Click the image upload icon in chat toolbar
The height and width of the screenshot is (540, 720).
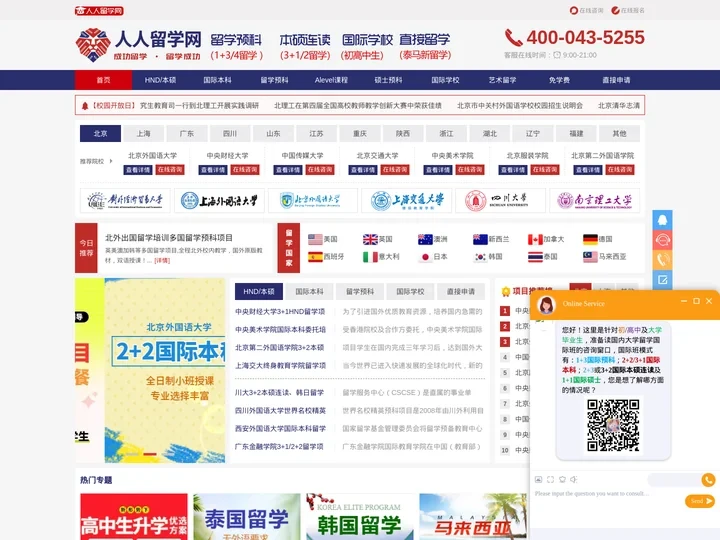(538, 479)
